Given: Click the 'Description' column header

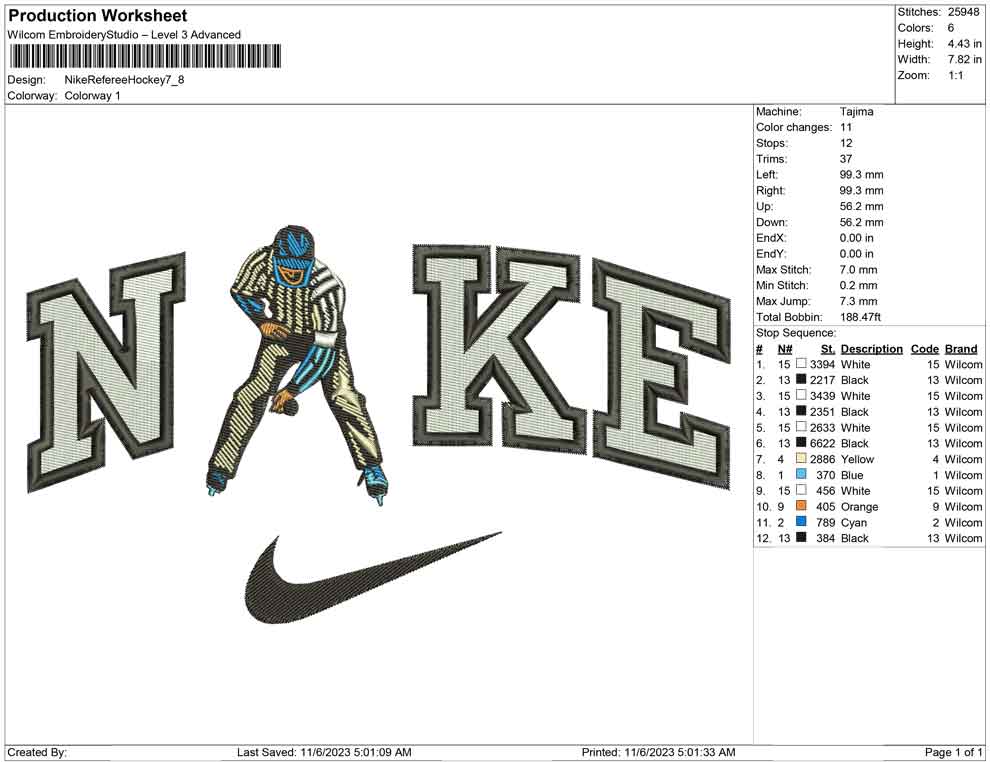Looking at the screenshot, I should (x=872, y=348).
